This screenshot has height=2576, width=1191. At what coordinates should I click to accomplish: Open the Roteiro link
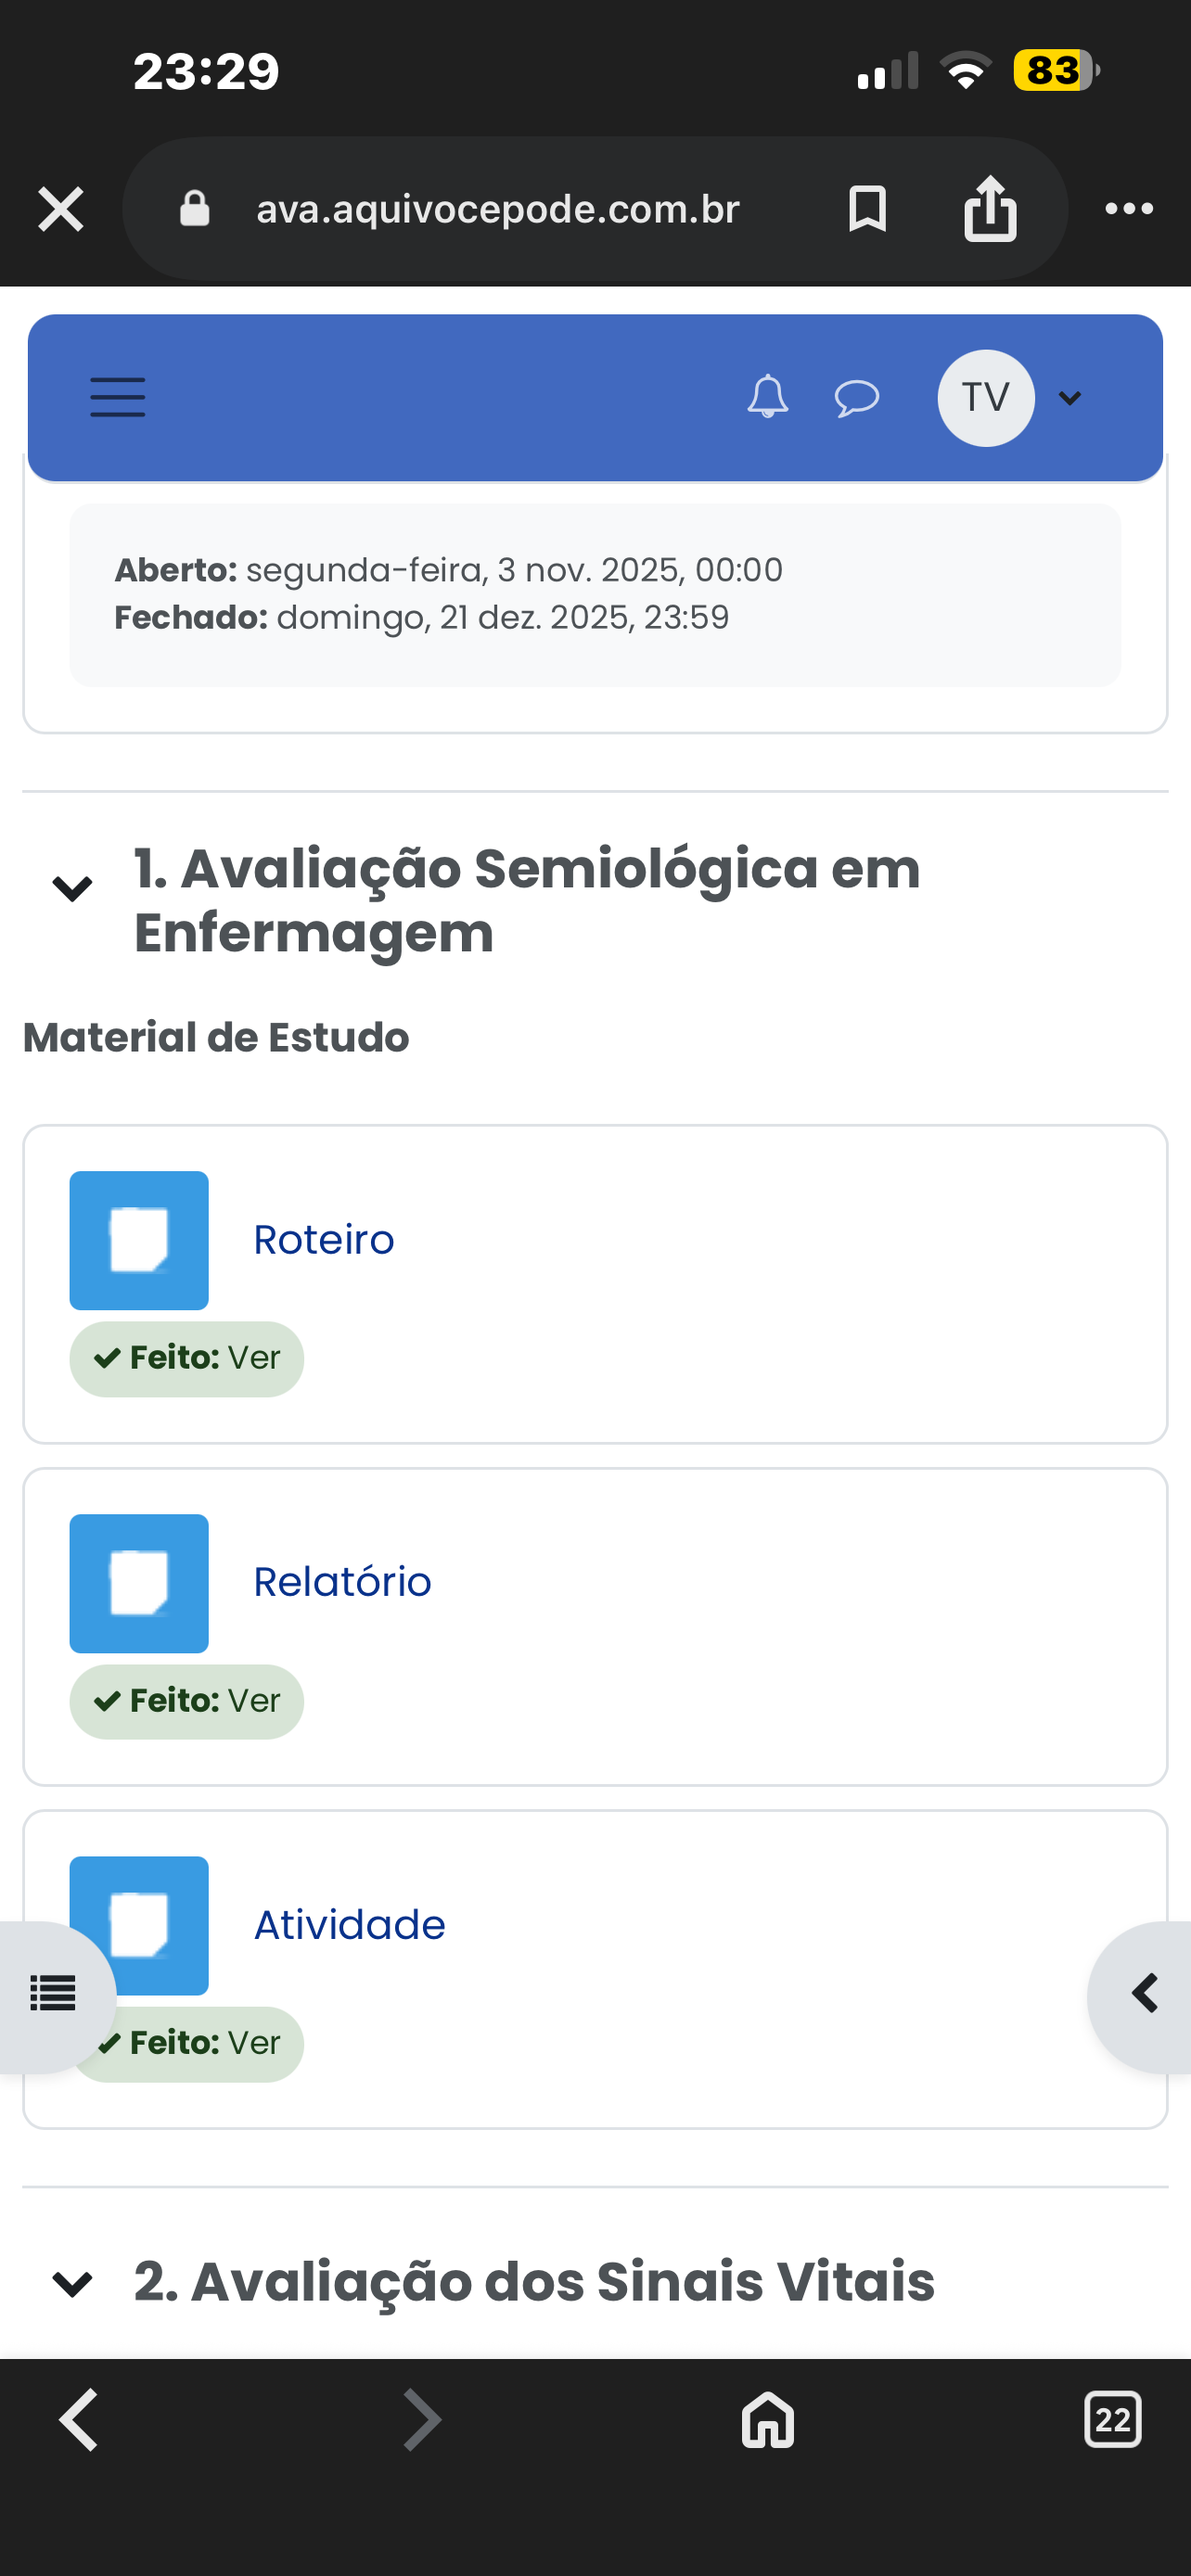tap(323, 1240)
